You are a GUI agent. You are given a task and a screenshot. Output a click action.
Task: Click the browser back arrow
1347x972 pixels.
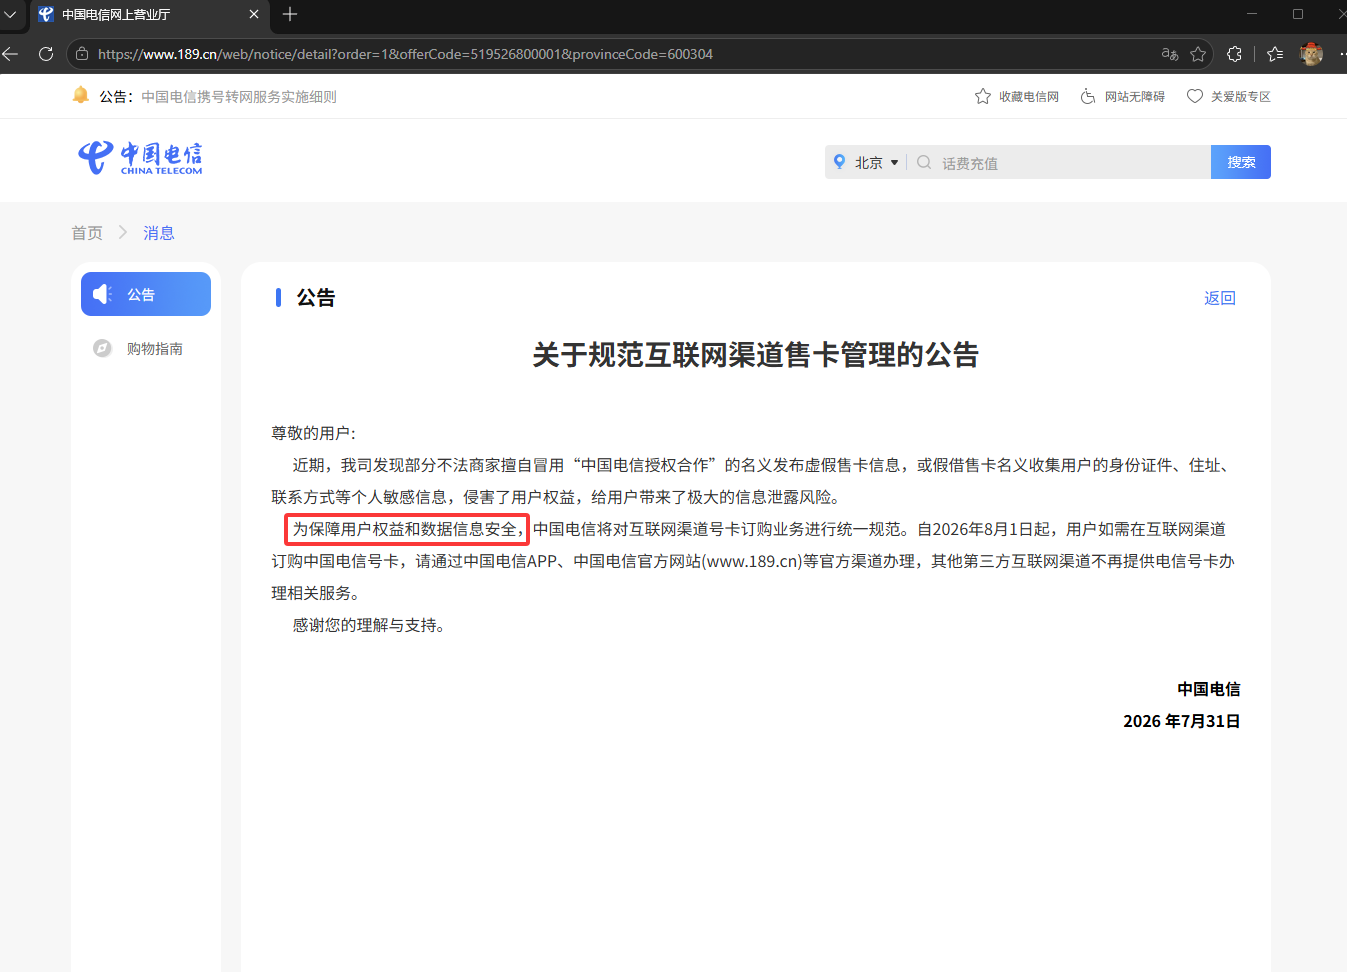tap(10, 54)
